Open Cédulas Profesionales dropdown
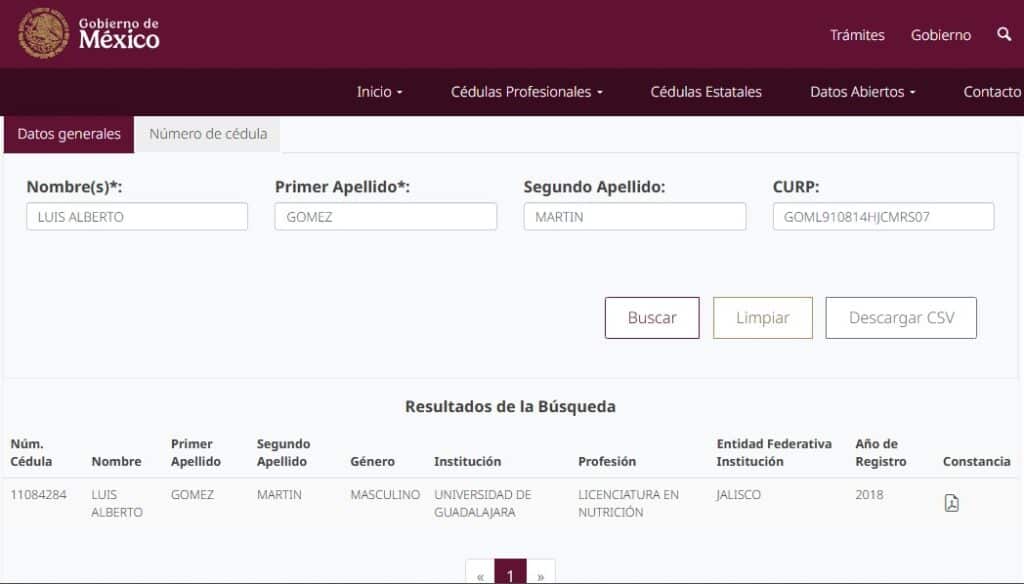 526,92
